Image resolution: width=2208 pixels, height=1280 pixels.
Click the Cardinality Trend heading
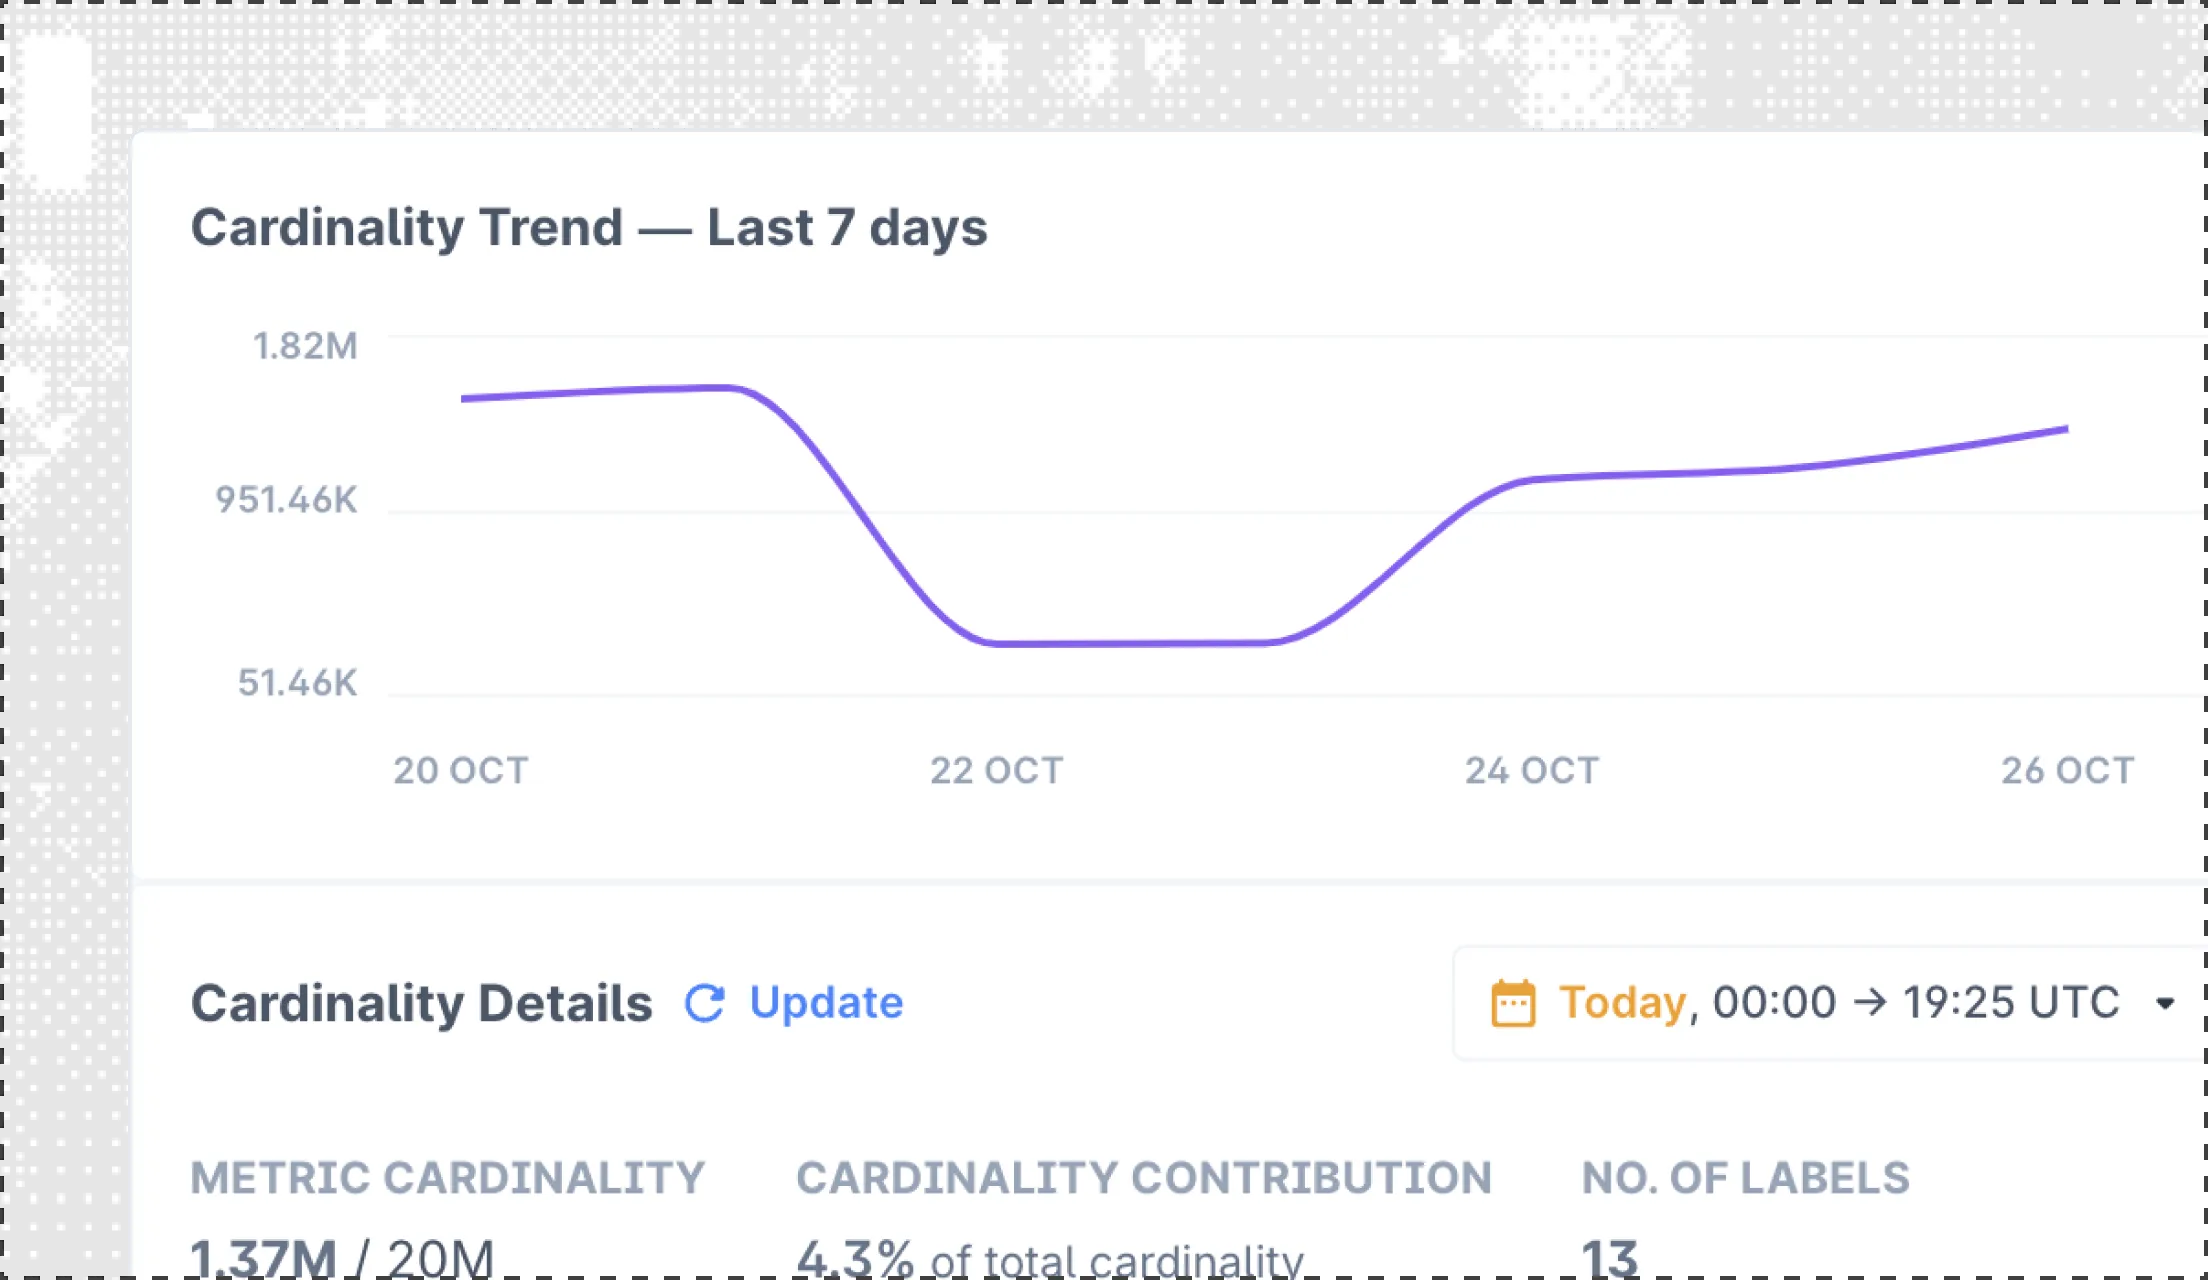click(x=589, y=228)
